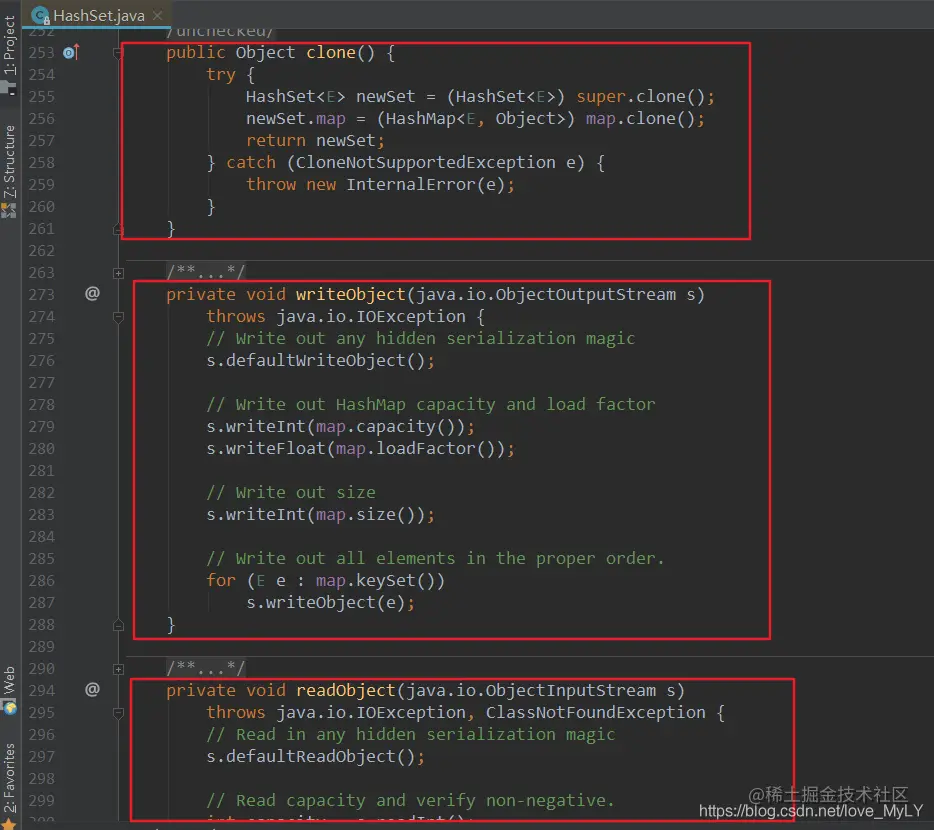
Task: Collapse writeObject body fold at line 274
Action: pyautogui.click(x=118, y=317)
